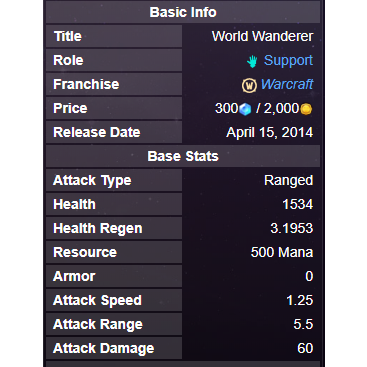This screenshot has width=367, height=367.
Task: Click the teal Support role hand icon
Action: 252,61
